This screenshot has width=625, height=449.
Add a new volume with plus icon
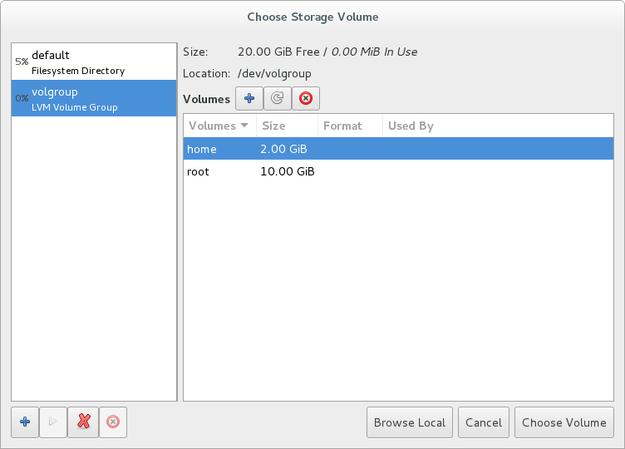click(x=249, y=98)
